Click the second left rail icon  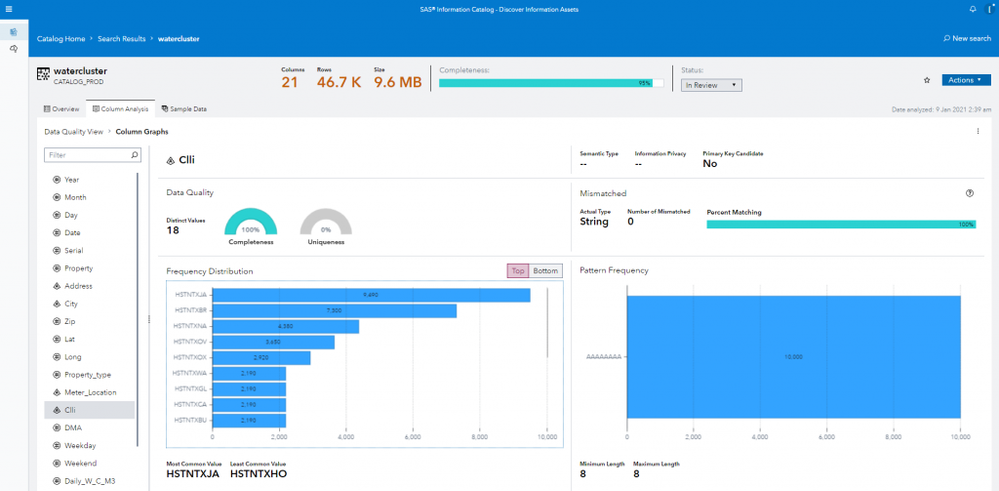(x=13, y=49)
